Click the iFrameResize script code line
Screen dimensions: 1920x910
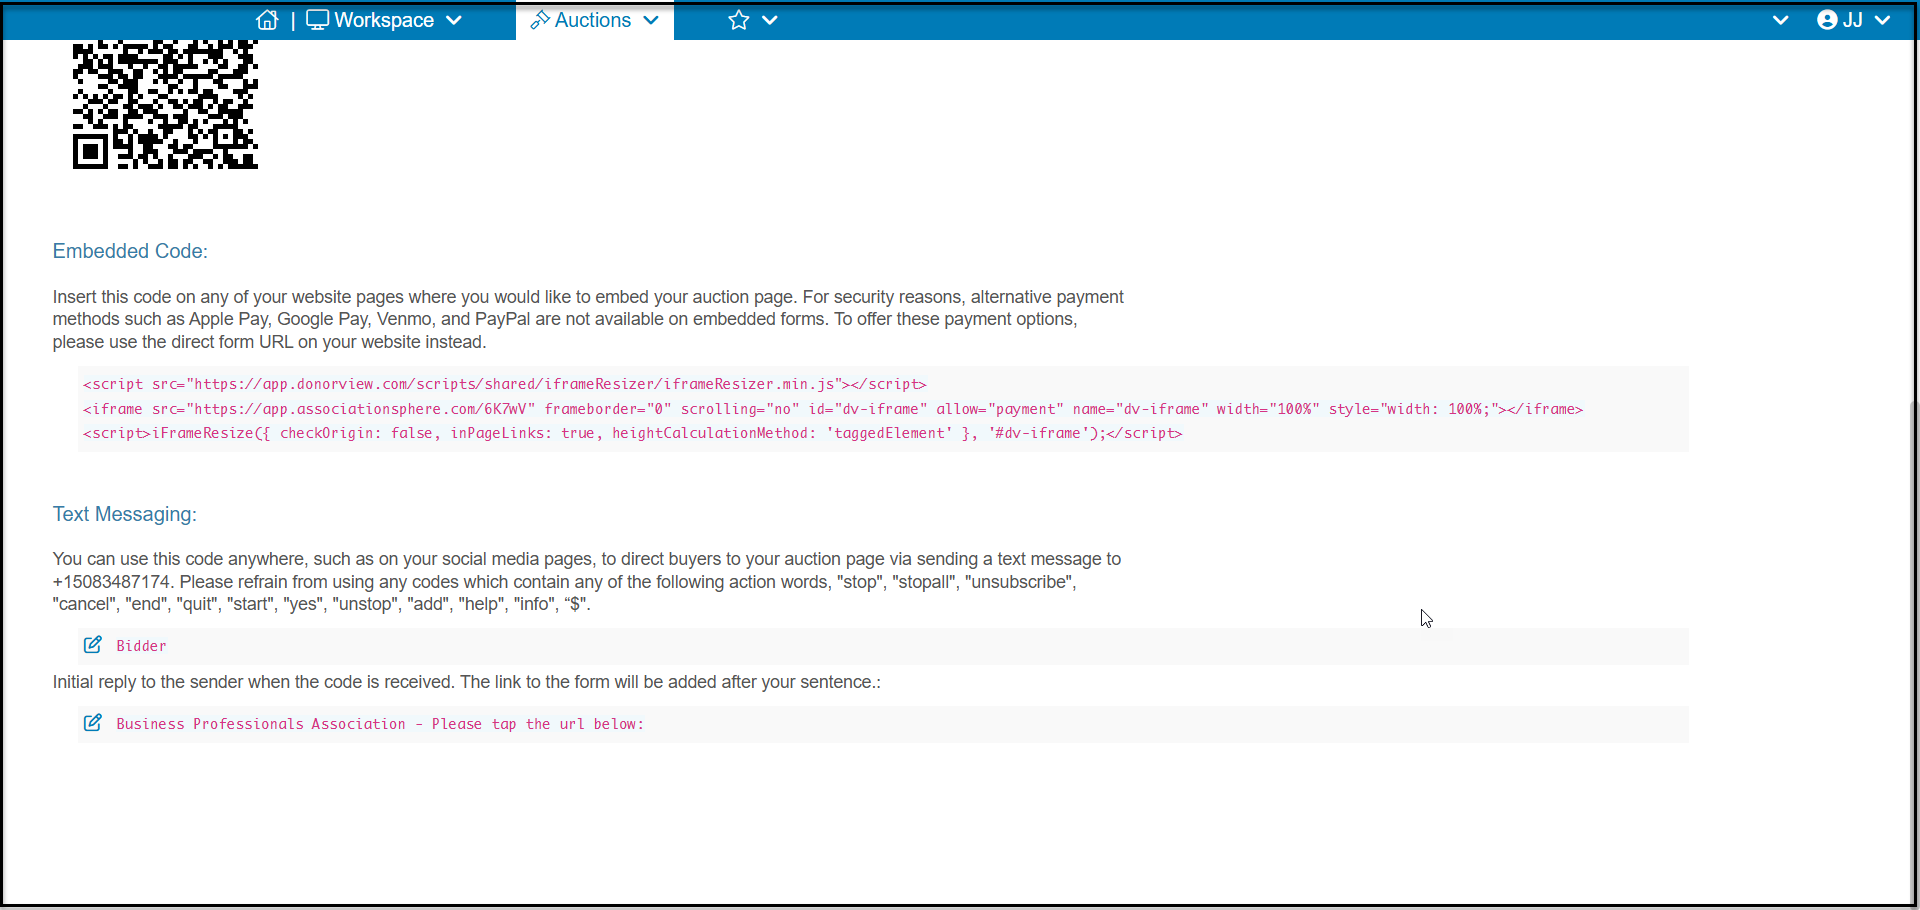[632, 433]
